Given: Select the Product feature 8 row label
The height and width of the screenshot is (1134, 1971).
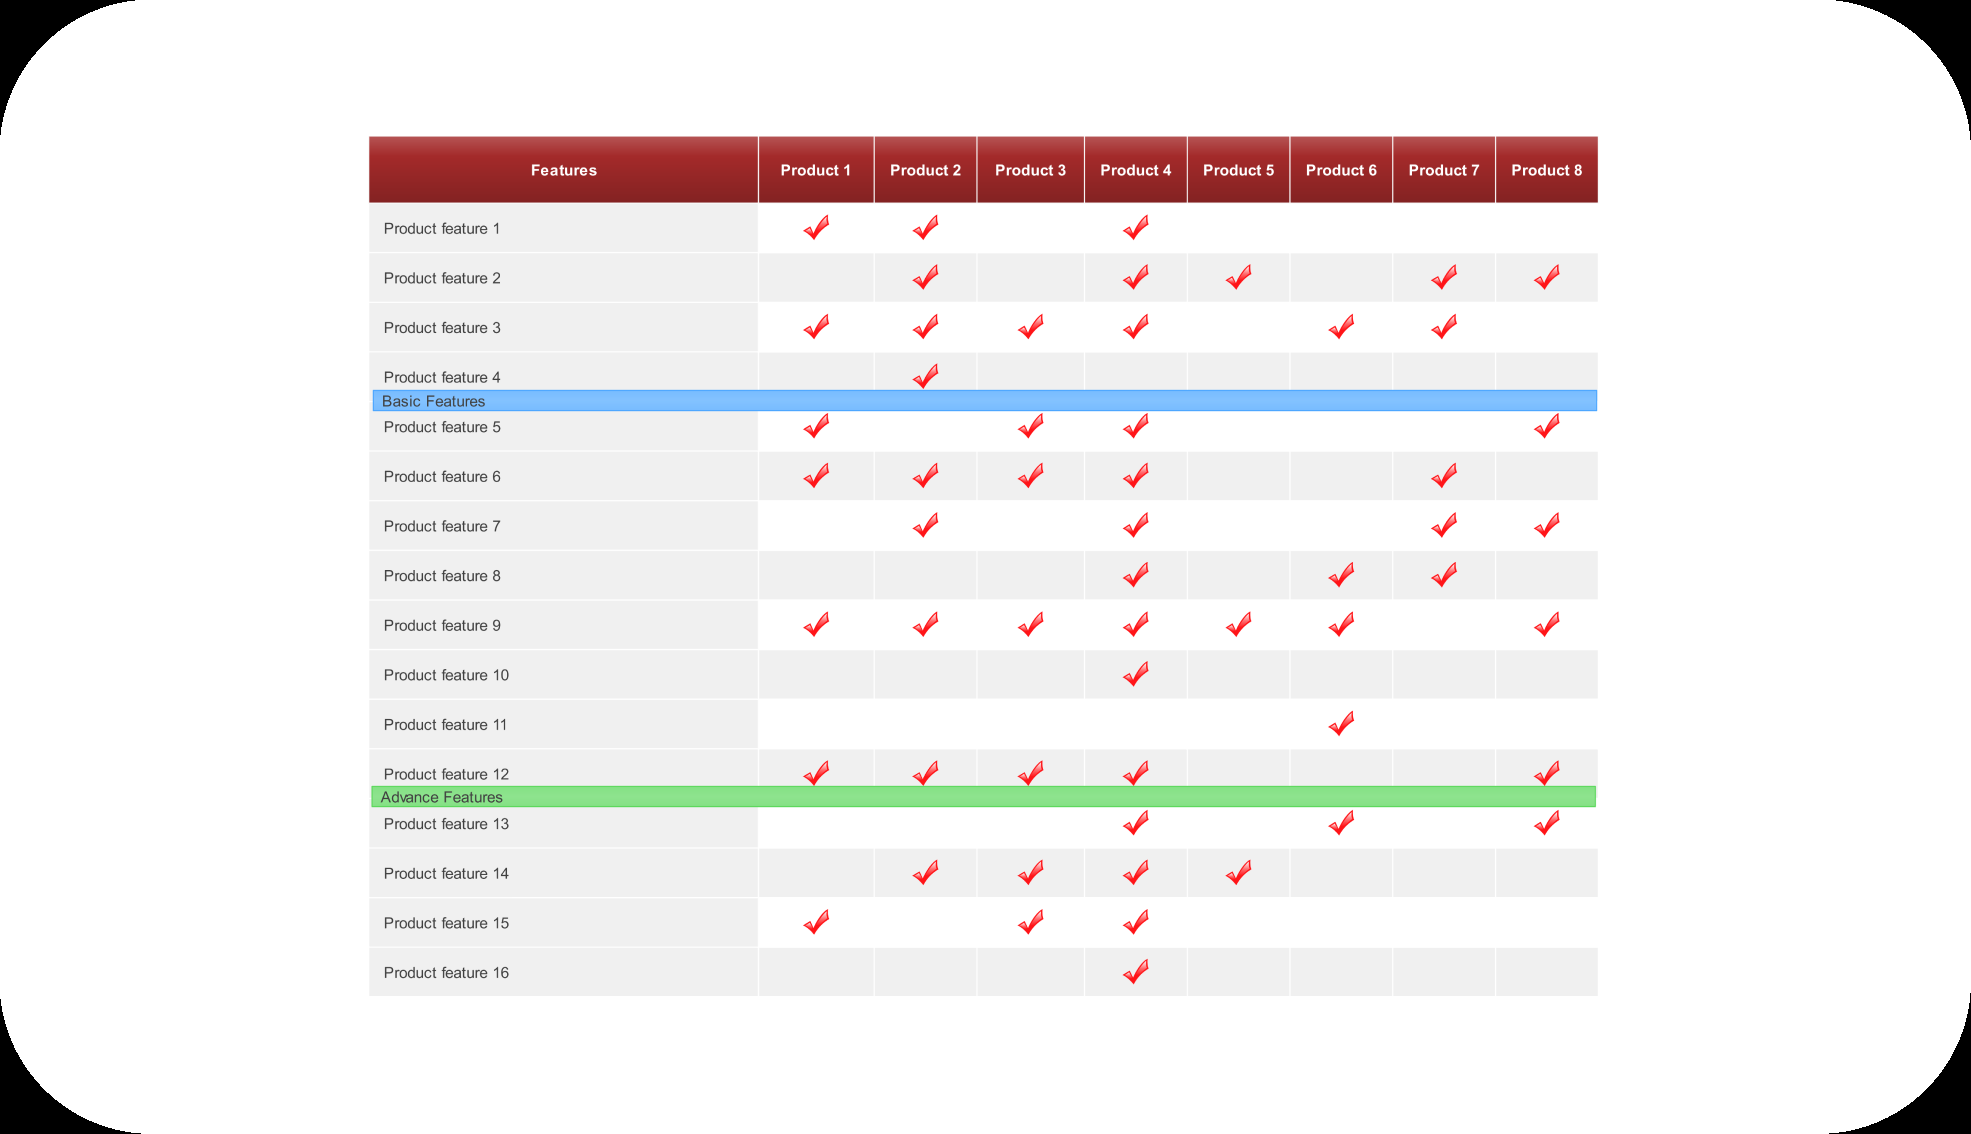Looking at the screenshot, I should point(442,576).
